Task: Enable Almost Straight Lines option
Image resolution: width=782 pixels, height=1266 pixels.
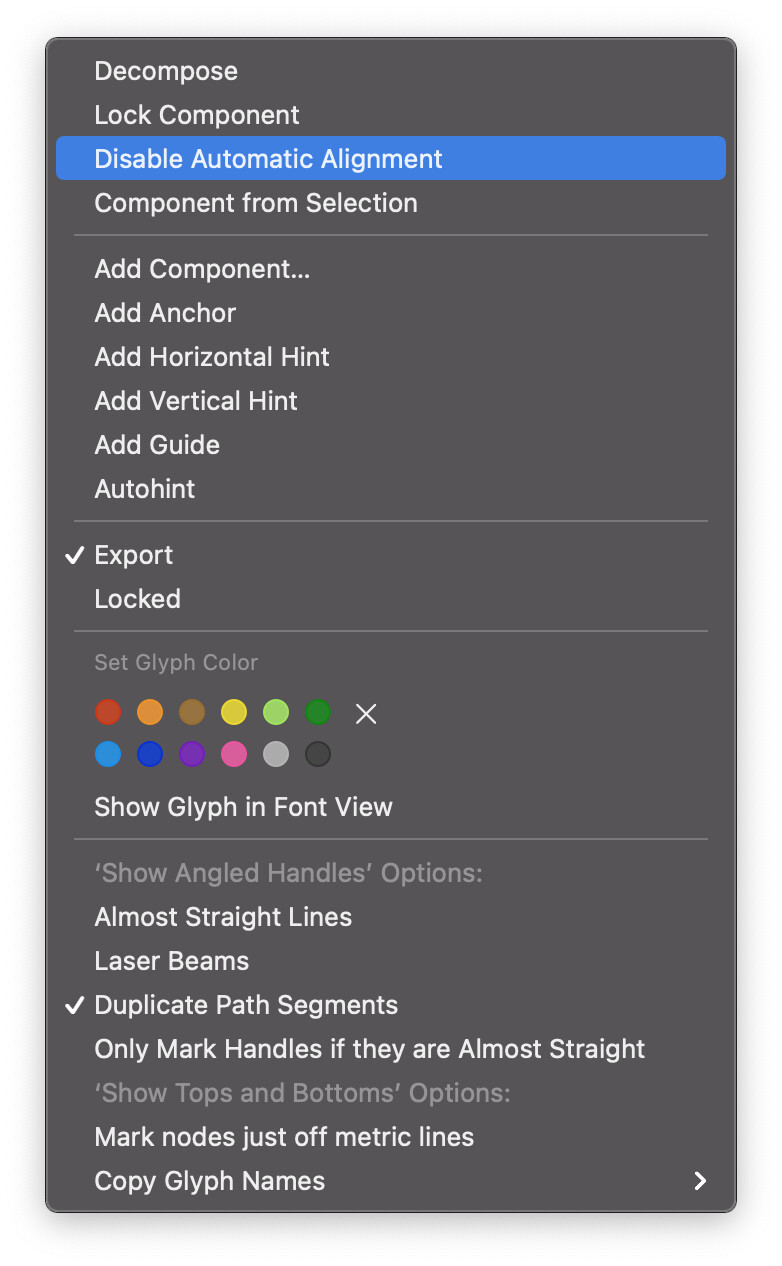Action: click(x=223, y=918)
